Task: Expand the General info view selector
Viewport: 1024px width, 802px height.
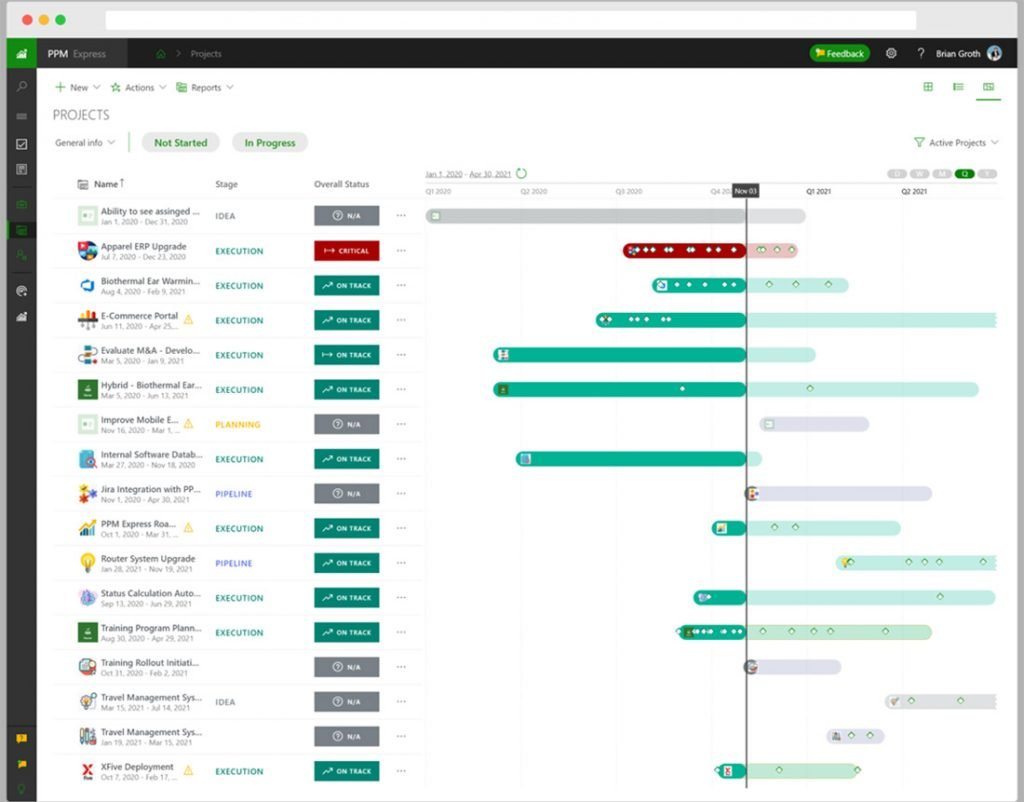Action: click(x=85, y=142)
